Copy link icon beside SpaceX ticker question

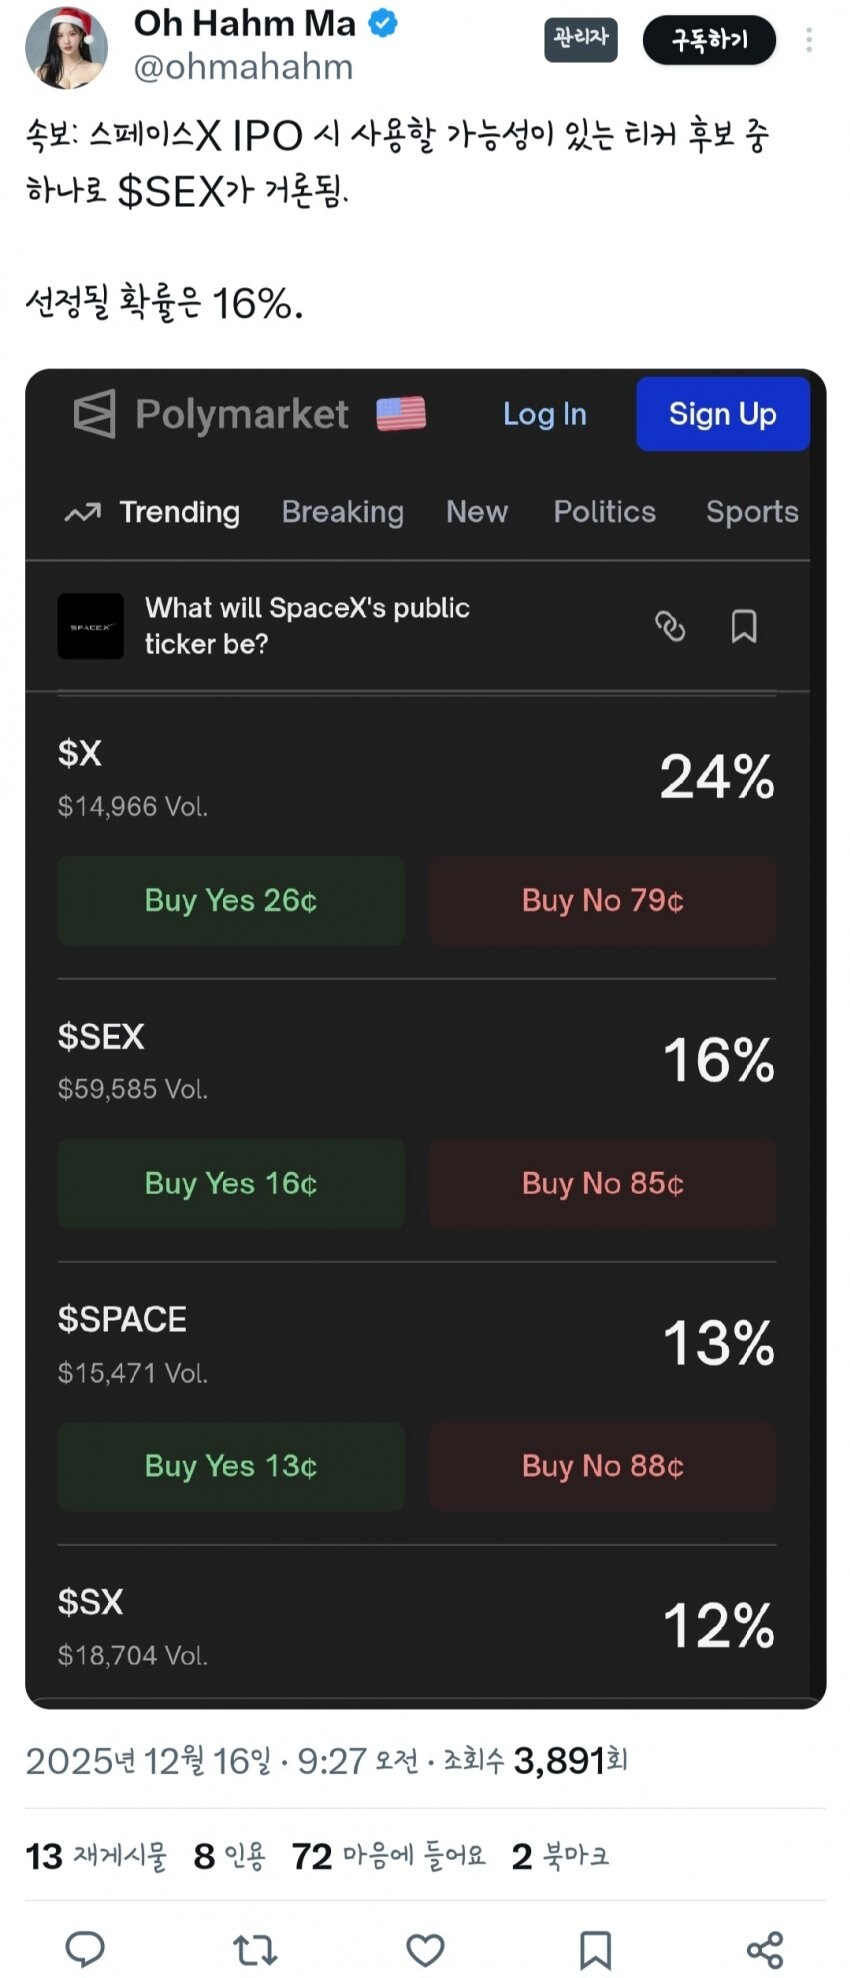pos(670,626)
